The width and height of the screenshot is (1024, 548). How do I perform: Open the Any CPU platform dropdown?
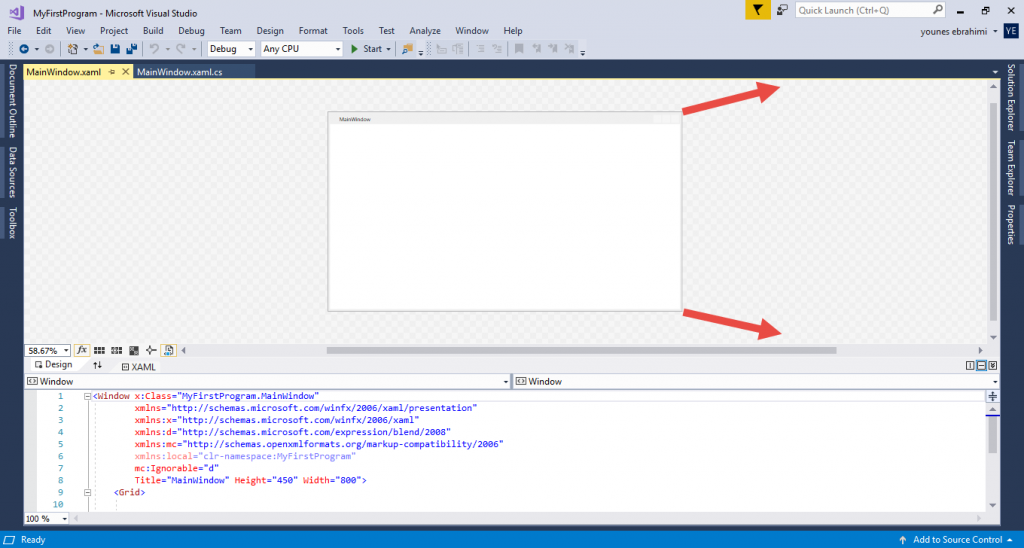tap(300, 49)
